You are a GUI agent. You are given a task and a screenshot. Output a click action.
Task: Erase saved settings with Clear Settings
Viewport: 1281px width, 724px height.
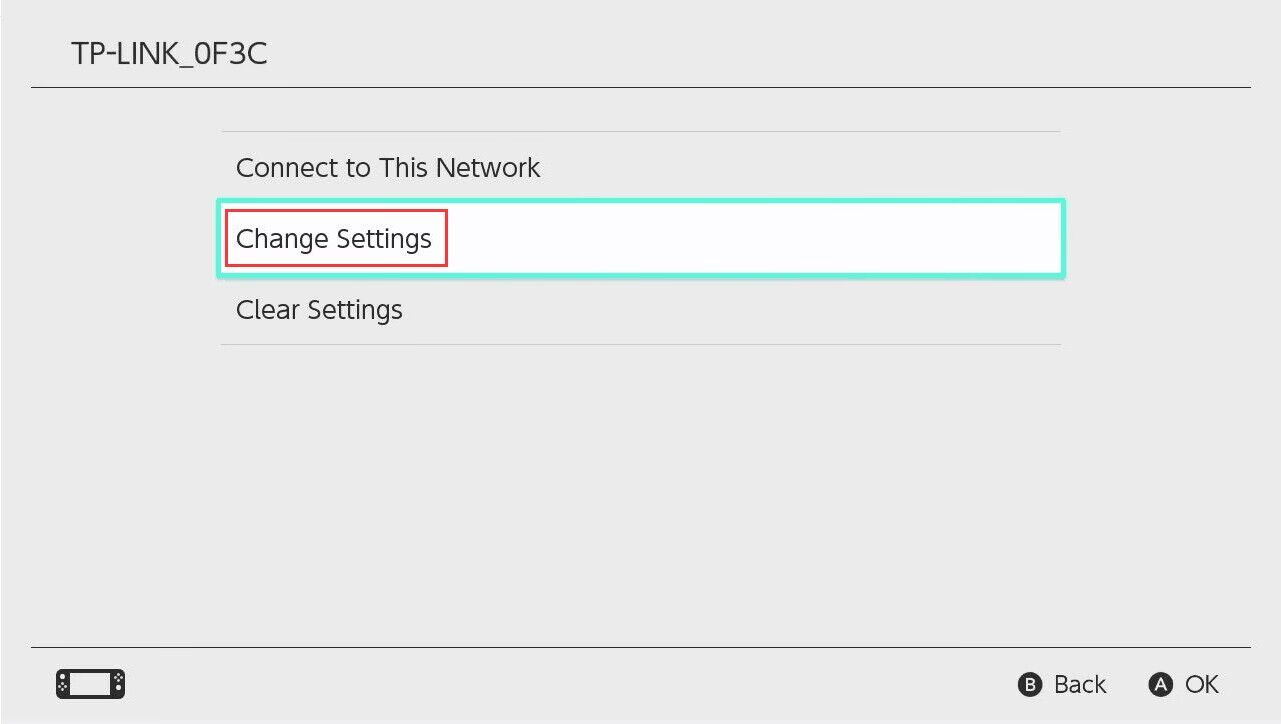(x=319, y=310)
